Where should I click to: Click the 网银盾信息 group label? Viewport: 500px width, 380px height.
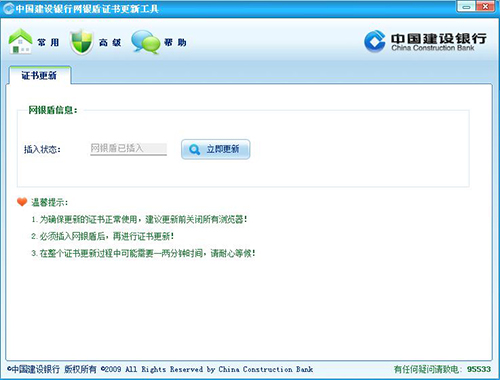(x=53, y=110)
